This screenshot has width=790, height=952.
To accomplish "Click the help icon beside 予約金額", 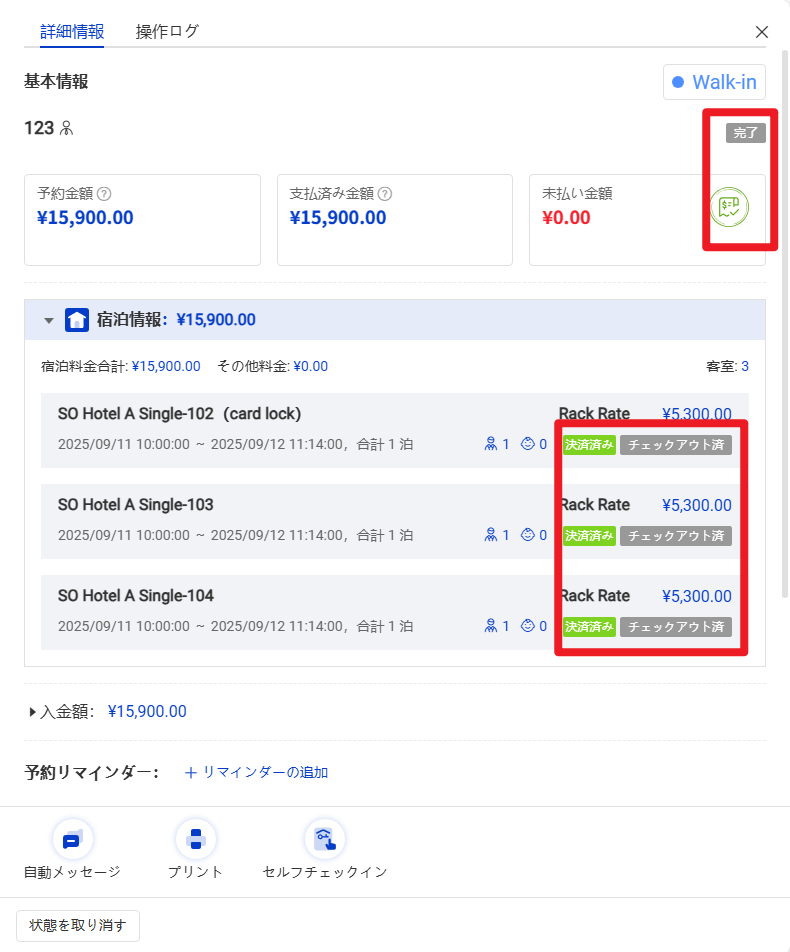I will (x=104, y=194).
